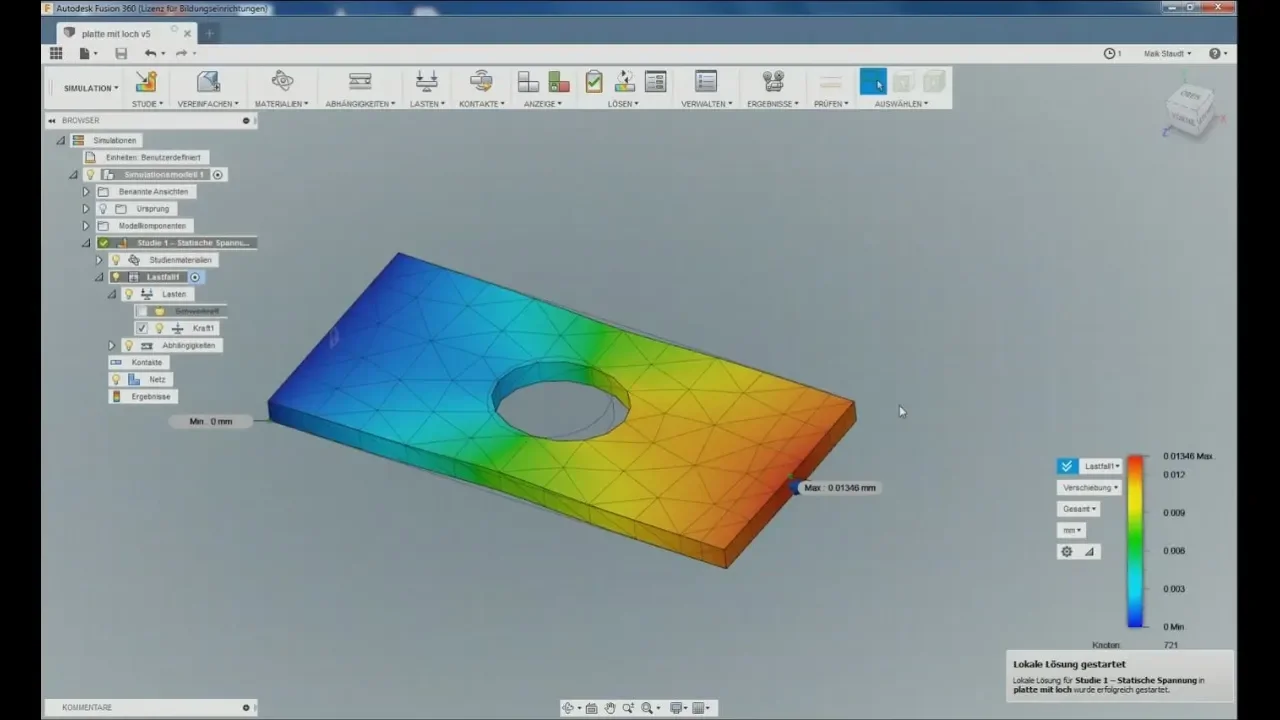Toggle visibility bulb of Studienmaterialien

(116, 260)
